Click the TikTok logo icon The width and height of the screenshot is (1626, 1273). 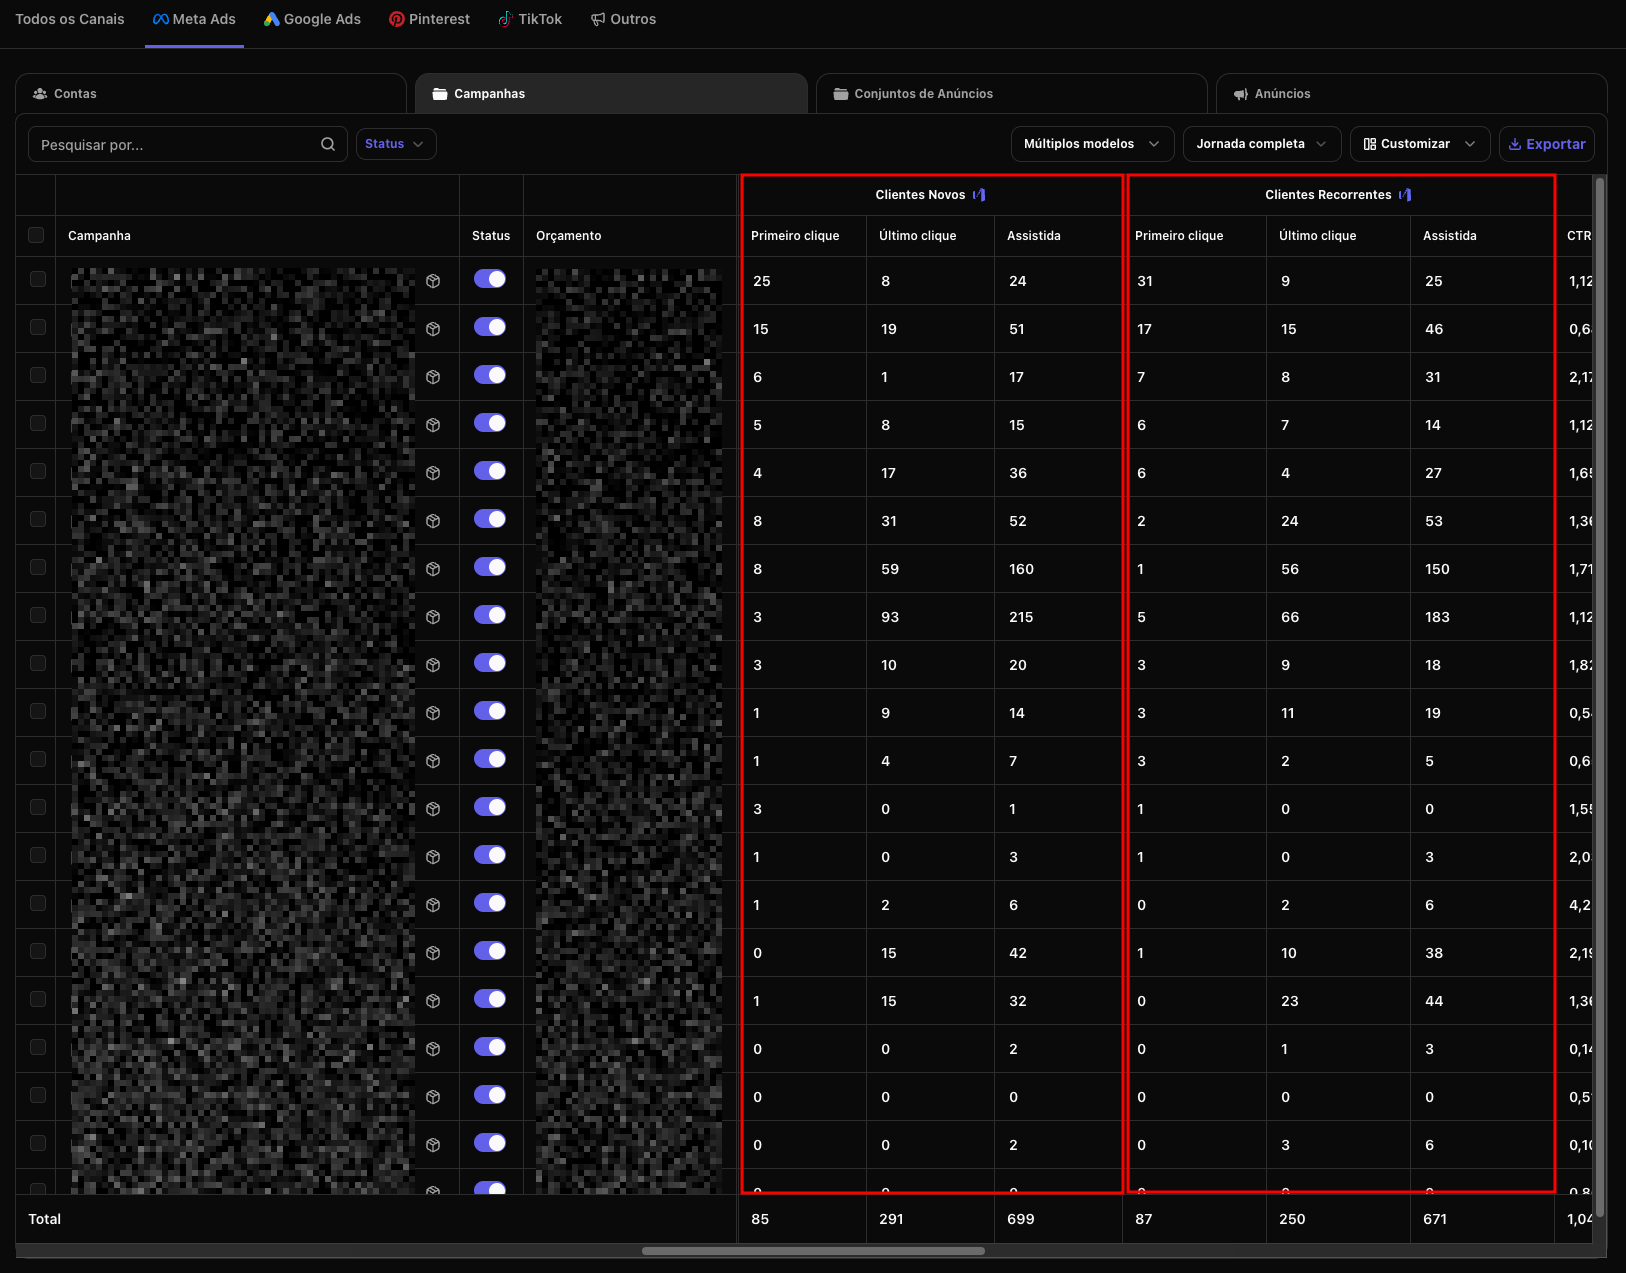coord(506,19)
